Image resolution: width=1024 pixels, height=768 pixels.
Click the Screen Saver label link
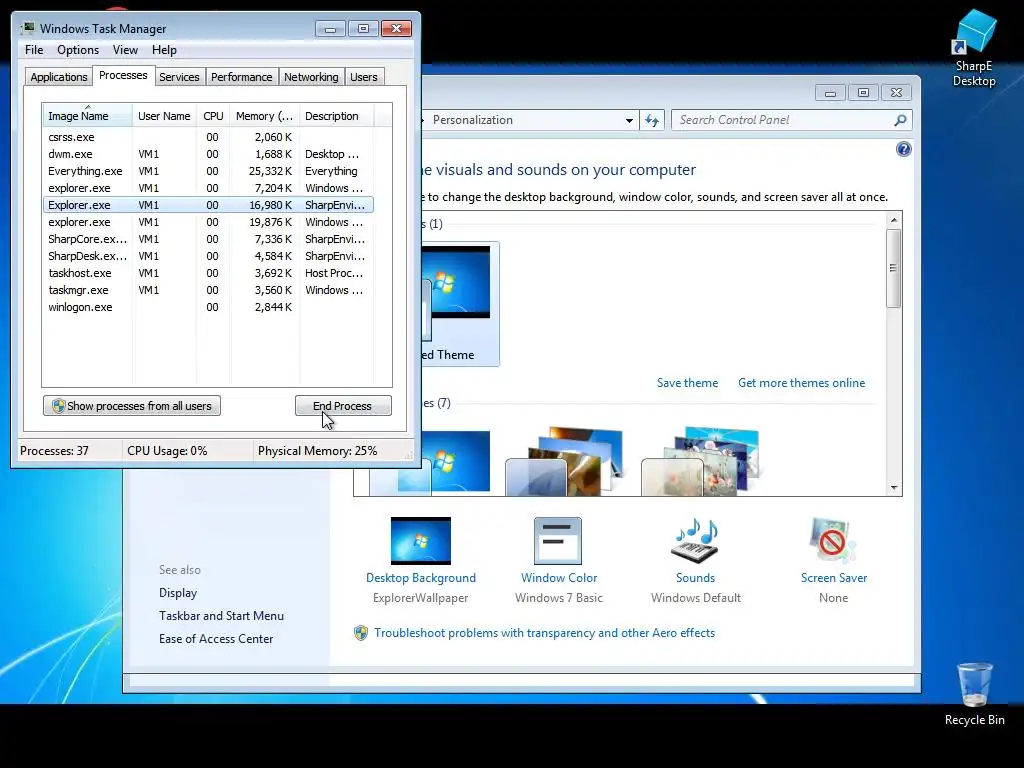833,578
